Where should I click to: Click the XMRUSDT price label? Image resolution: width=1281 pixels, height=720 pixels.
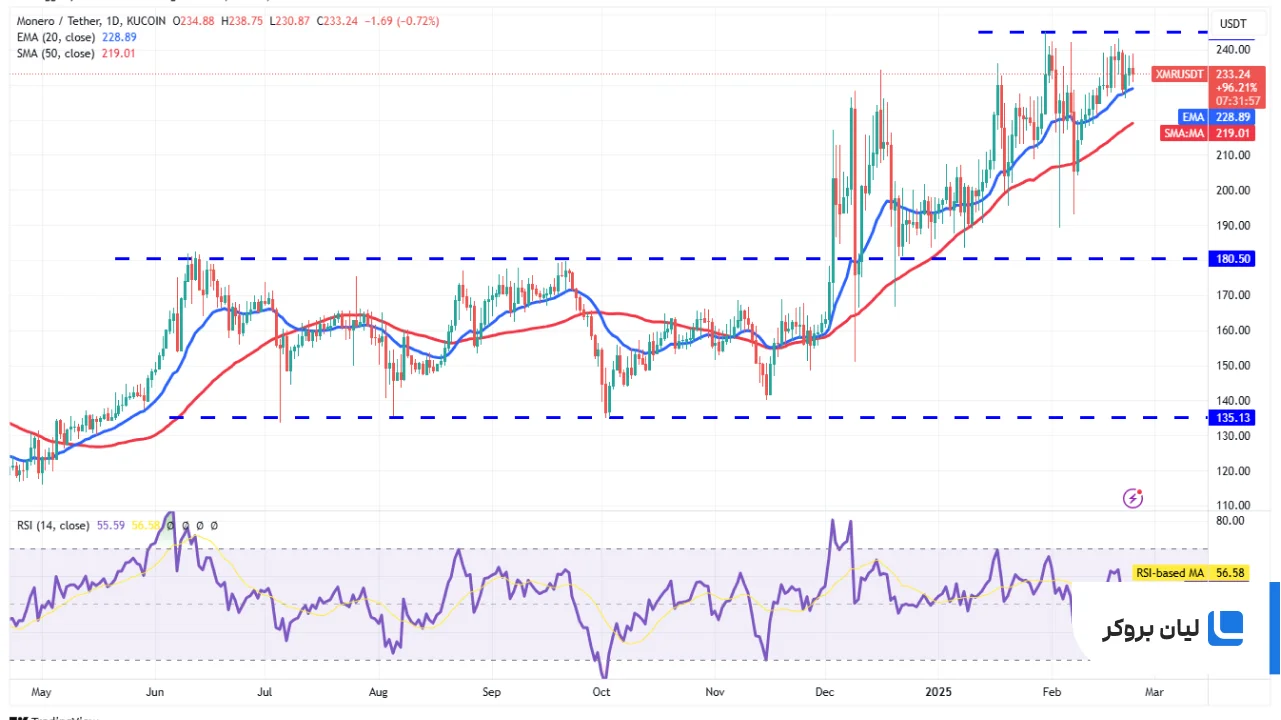point(1179,74)
